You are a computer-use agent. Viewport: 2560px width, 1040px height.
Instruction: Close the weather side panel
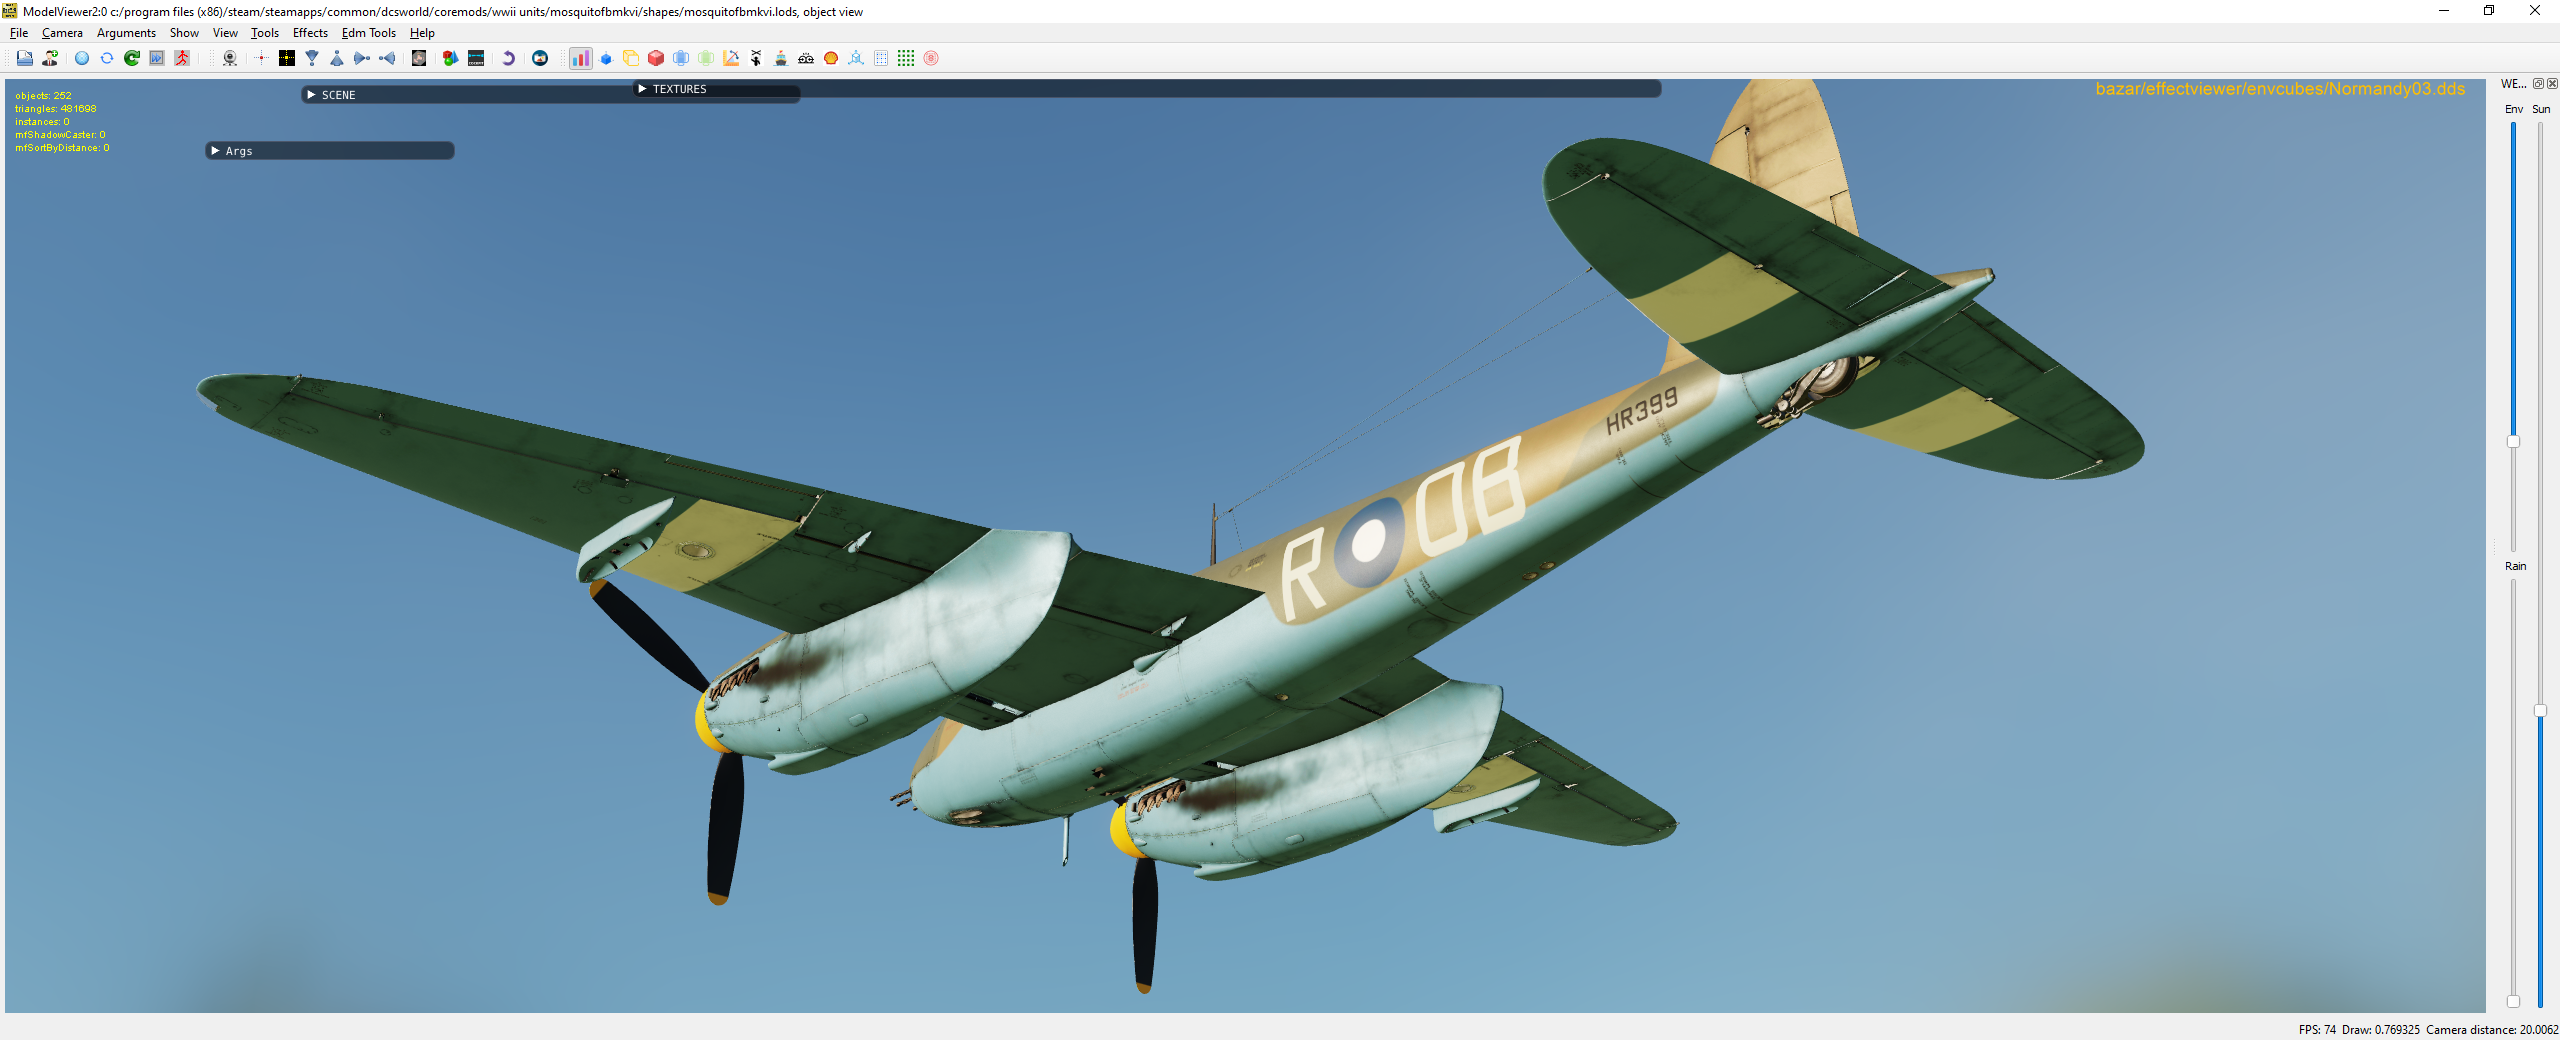[x=2552, y=84]
